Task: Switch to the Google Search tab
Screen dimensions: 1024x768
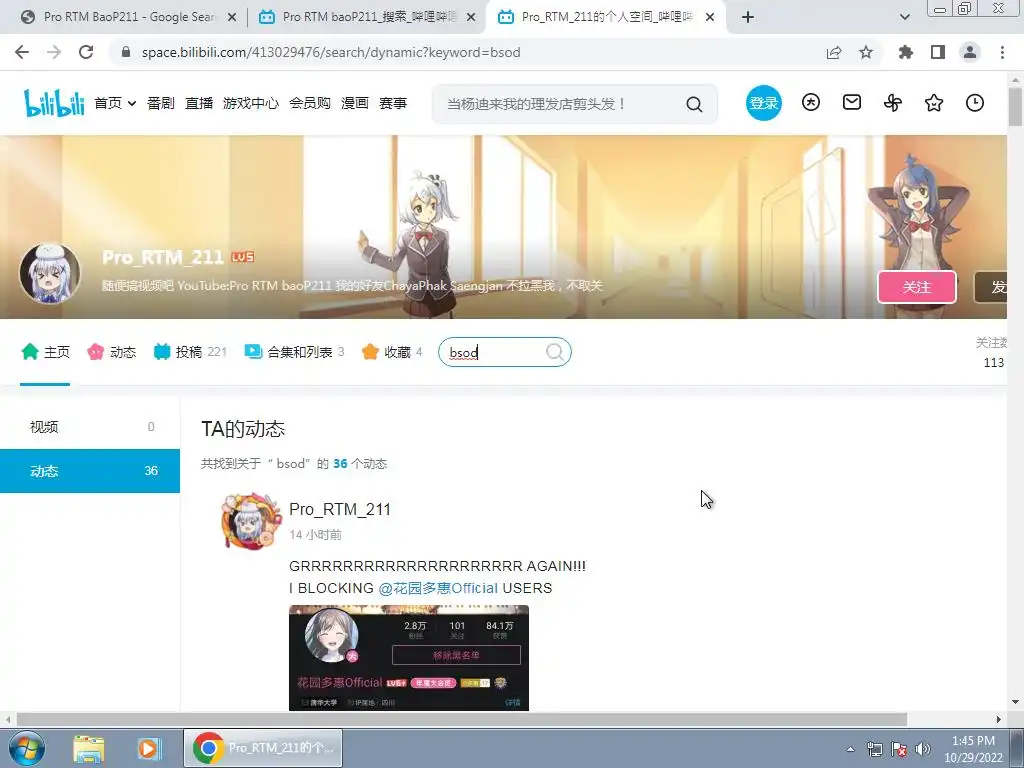Action: tap(128, 17)
